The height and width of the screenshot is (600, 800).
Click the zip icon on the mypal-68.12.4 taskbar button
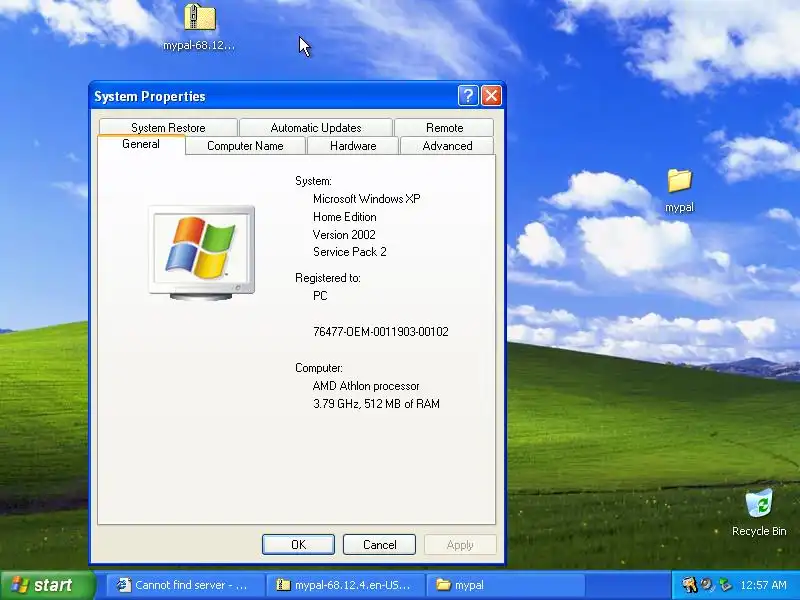click(283, 585)
